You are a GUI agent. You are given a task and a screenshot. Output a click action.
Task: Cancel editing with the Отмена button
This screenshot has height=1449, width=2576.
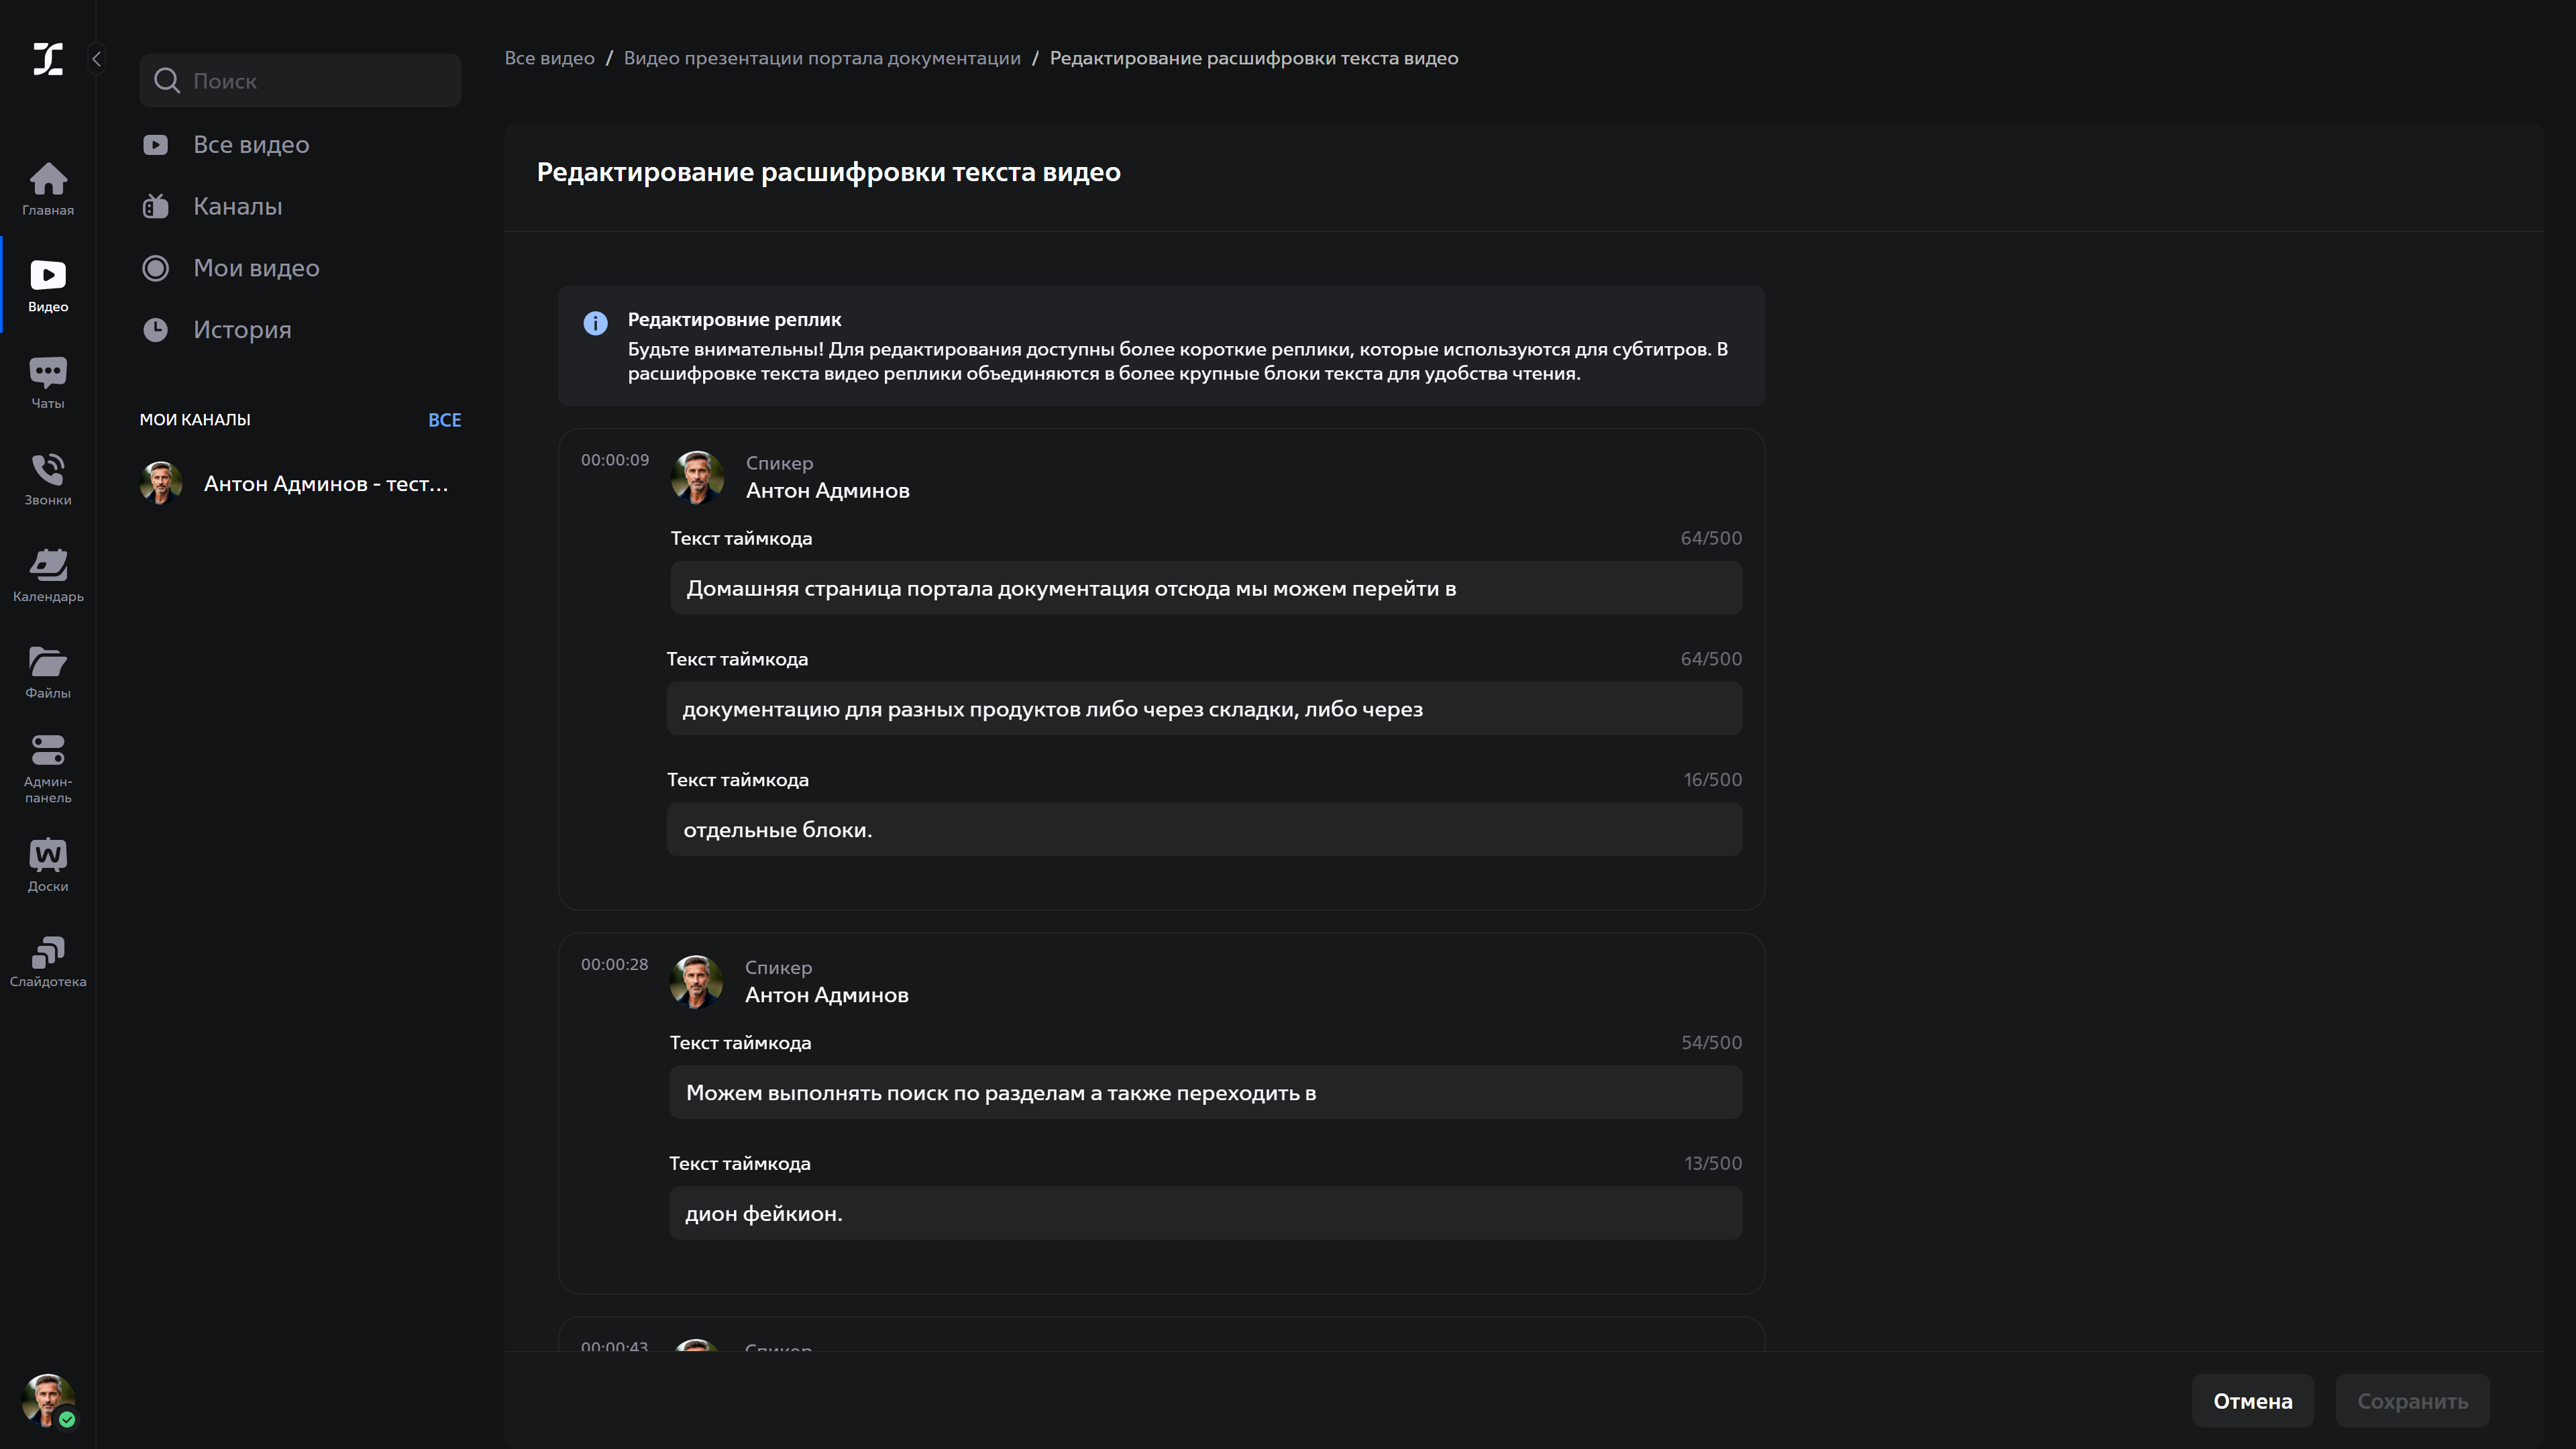2252,1400
